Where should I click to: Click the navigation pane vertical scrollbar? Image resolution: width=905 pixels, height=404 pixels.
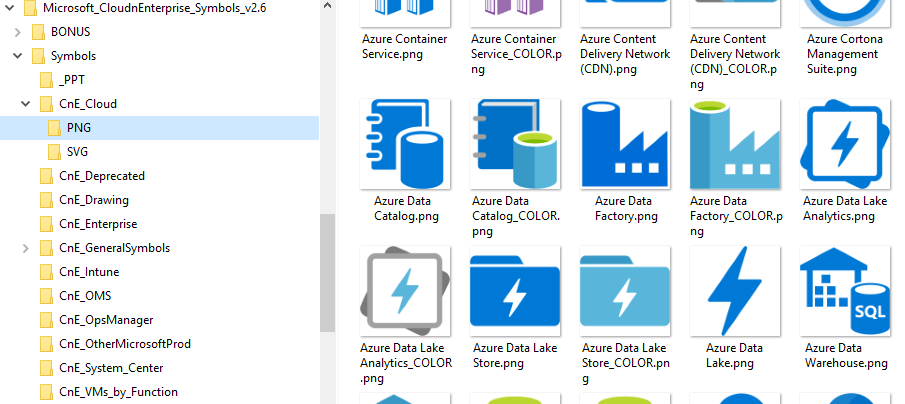click(x=327, y=270)
